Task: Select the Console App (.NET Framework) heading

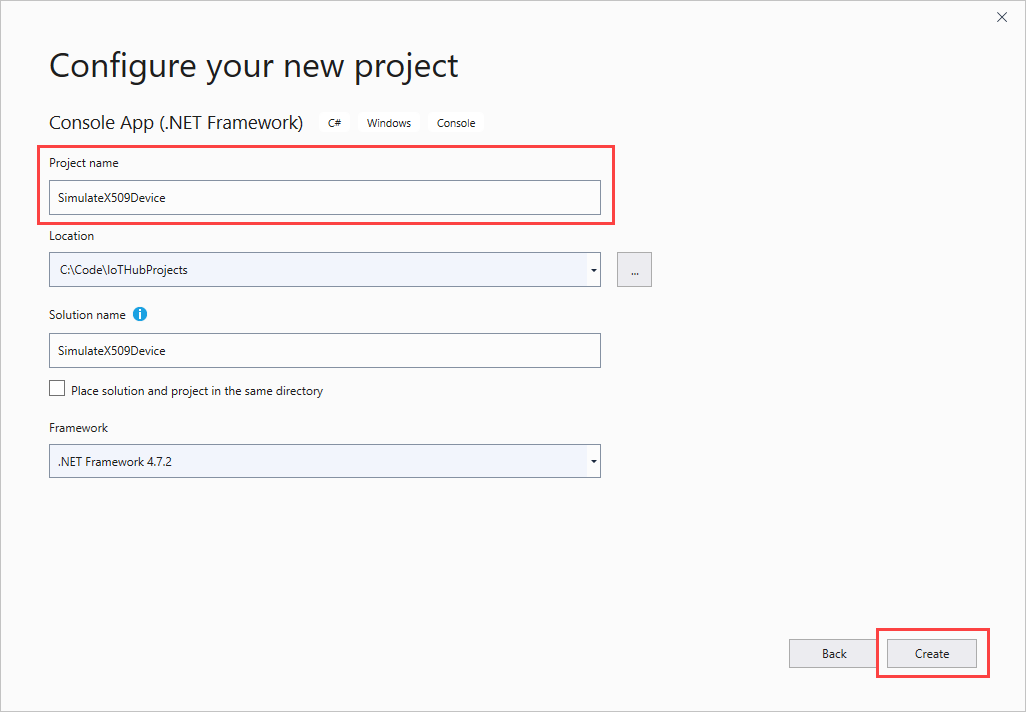Action: click(176, 122)
